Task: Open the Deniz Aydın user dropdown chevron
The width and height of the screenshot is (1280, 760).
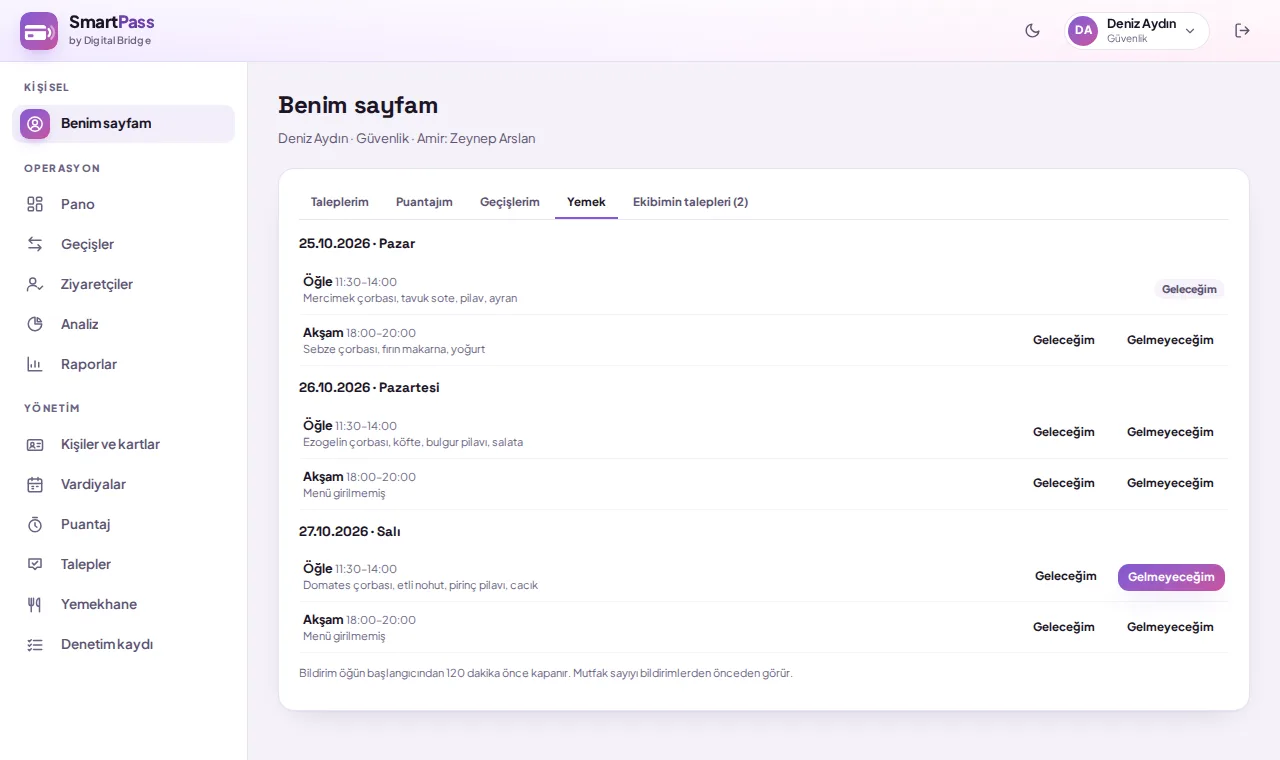Action: coord(1190,31)
